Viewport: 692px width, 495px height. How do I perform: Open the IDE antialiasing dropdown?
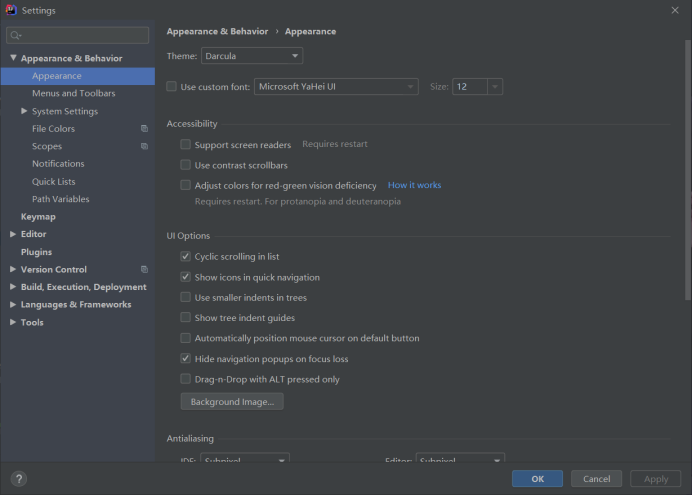pos(245,458)
